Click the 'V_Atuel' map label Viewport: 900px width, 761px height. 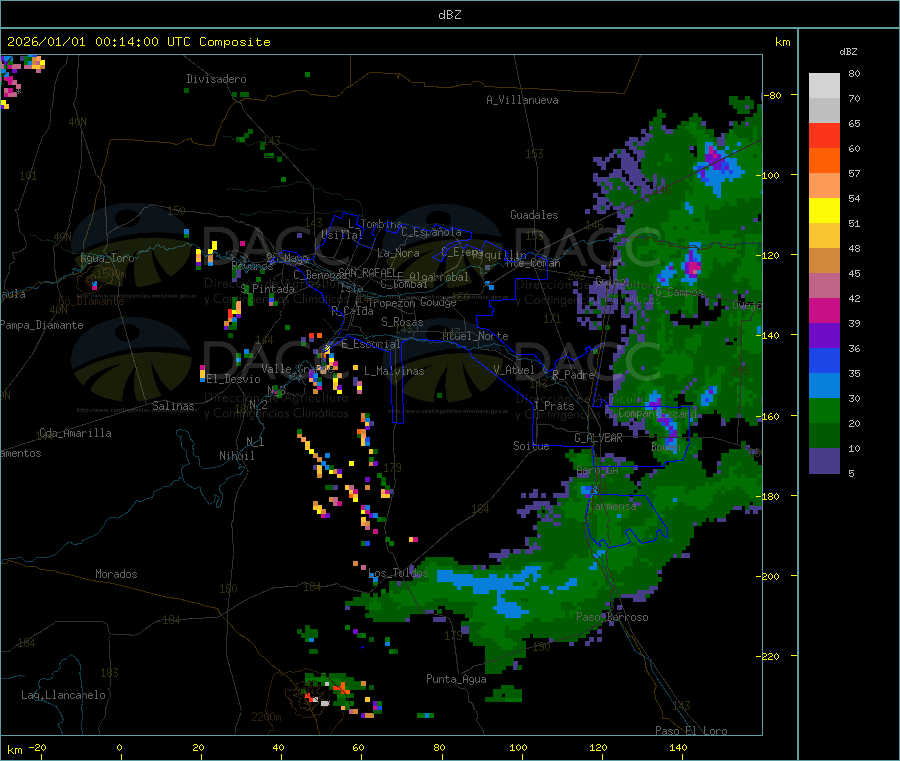(514, 370)
